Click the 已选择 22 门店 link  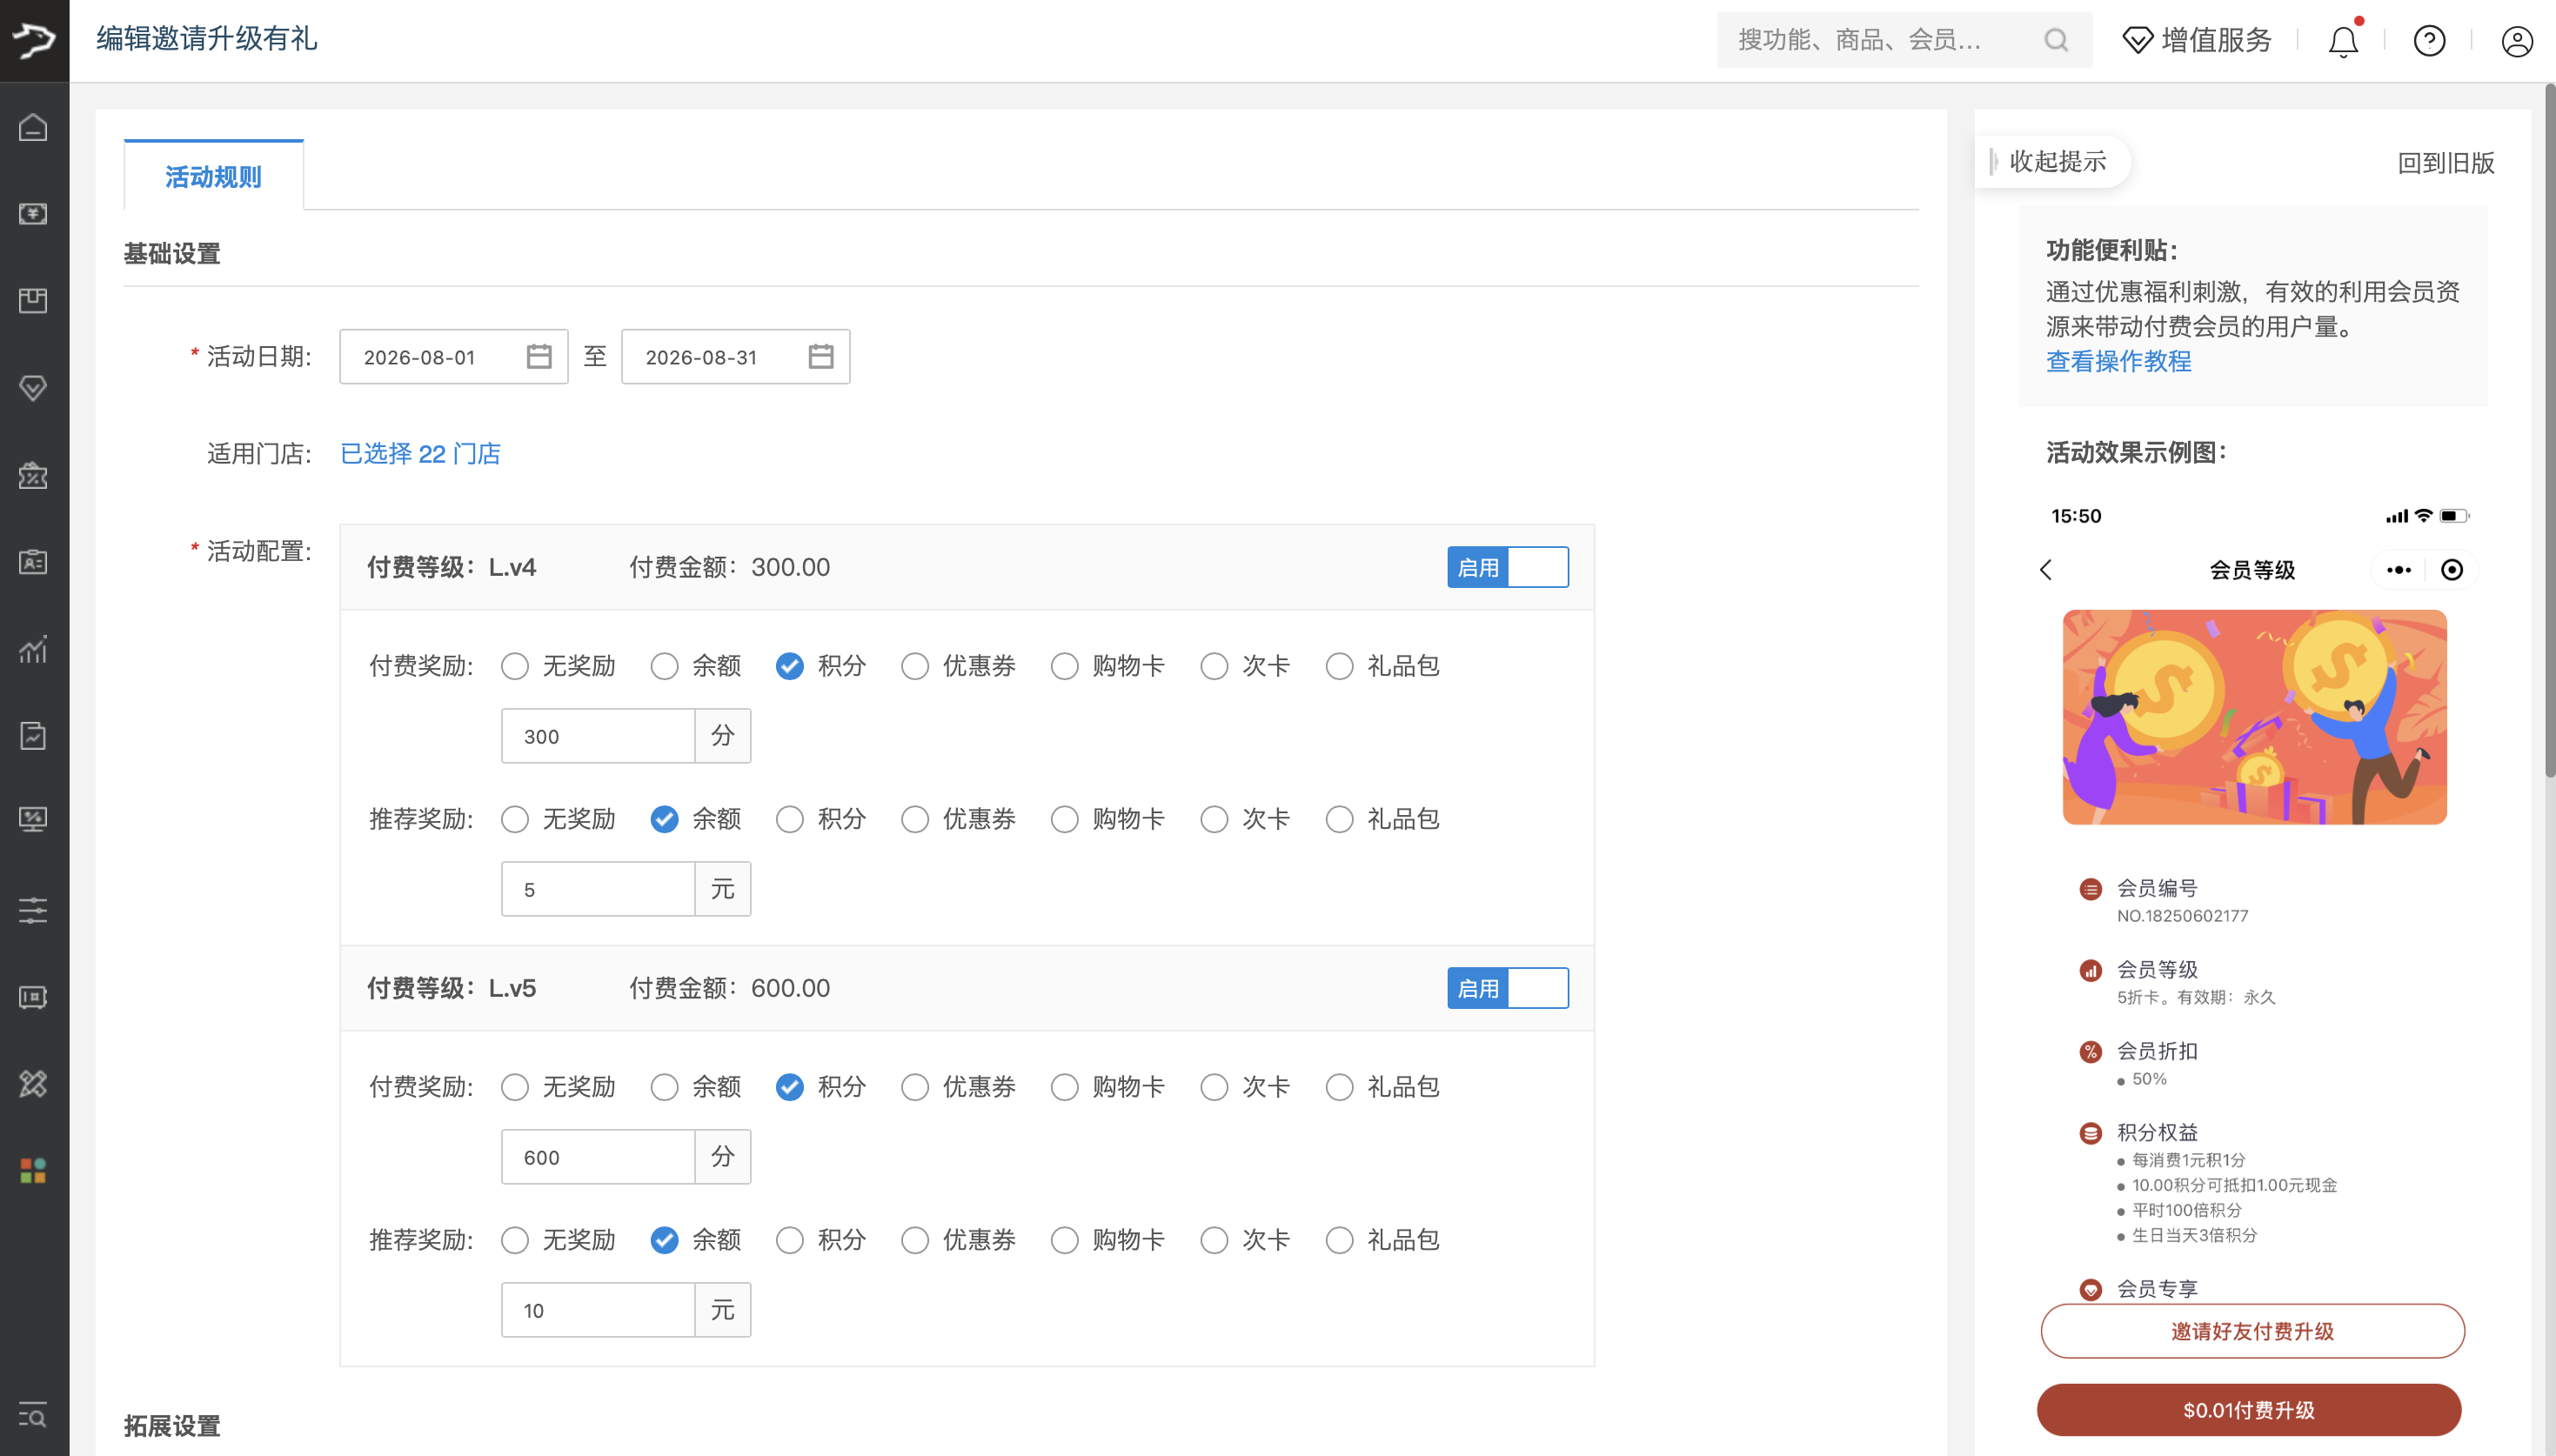click(421, 454)
